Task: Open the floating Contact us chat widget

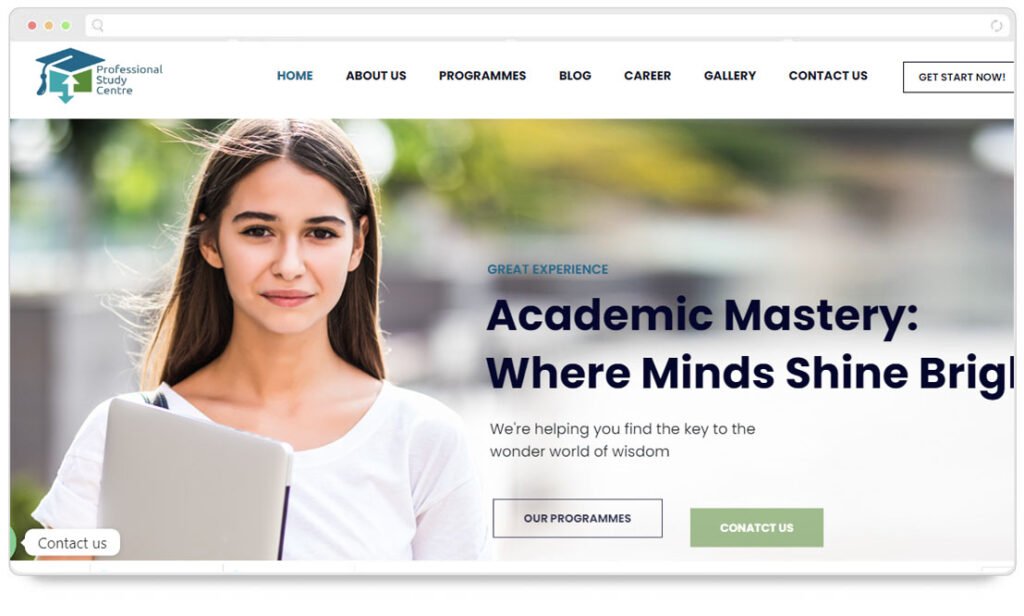Action: click(x=72, y=543)
